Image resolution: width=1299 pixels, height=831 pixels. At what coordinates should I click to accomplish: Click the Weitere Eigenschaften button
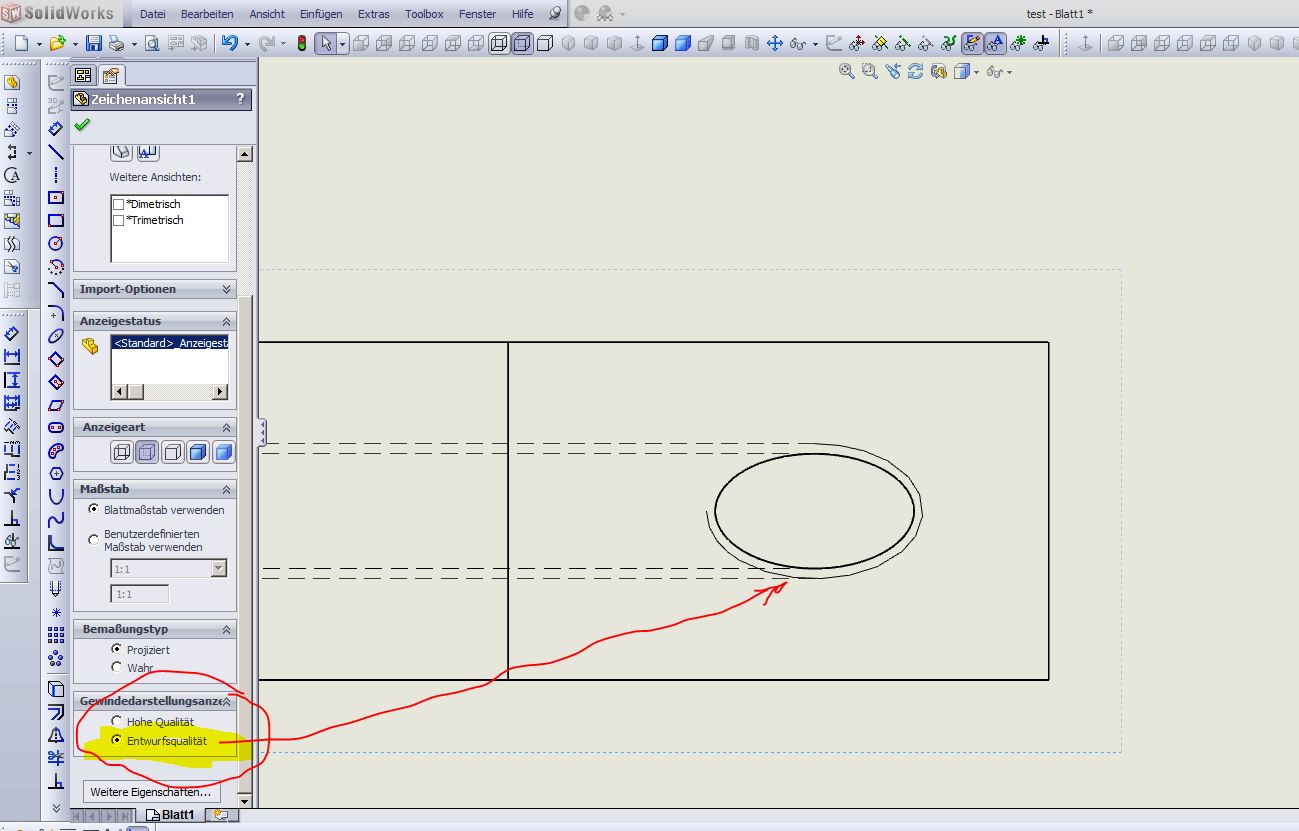[151, 792]
